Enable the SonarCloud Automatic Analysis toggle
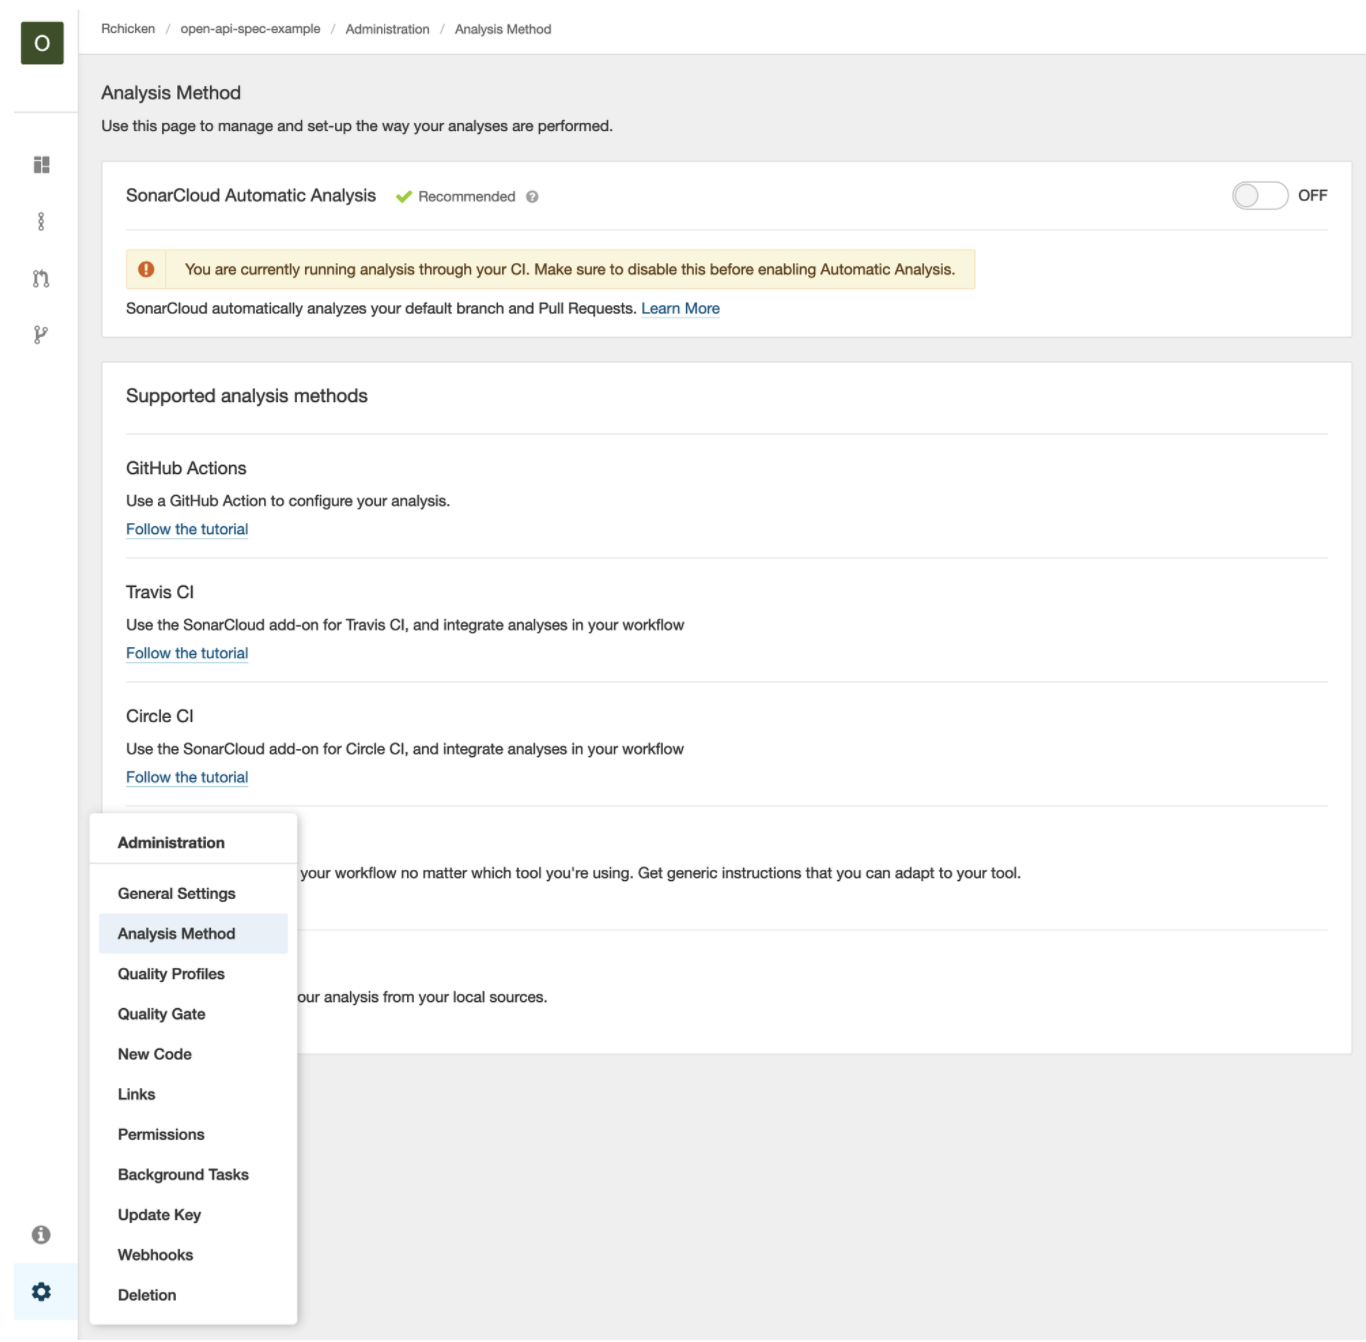 coord(1259,195)
